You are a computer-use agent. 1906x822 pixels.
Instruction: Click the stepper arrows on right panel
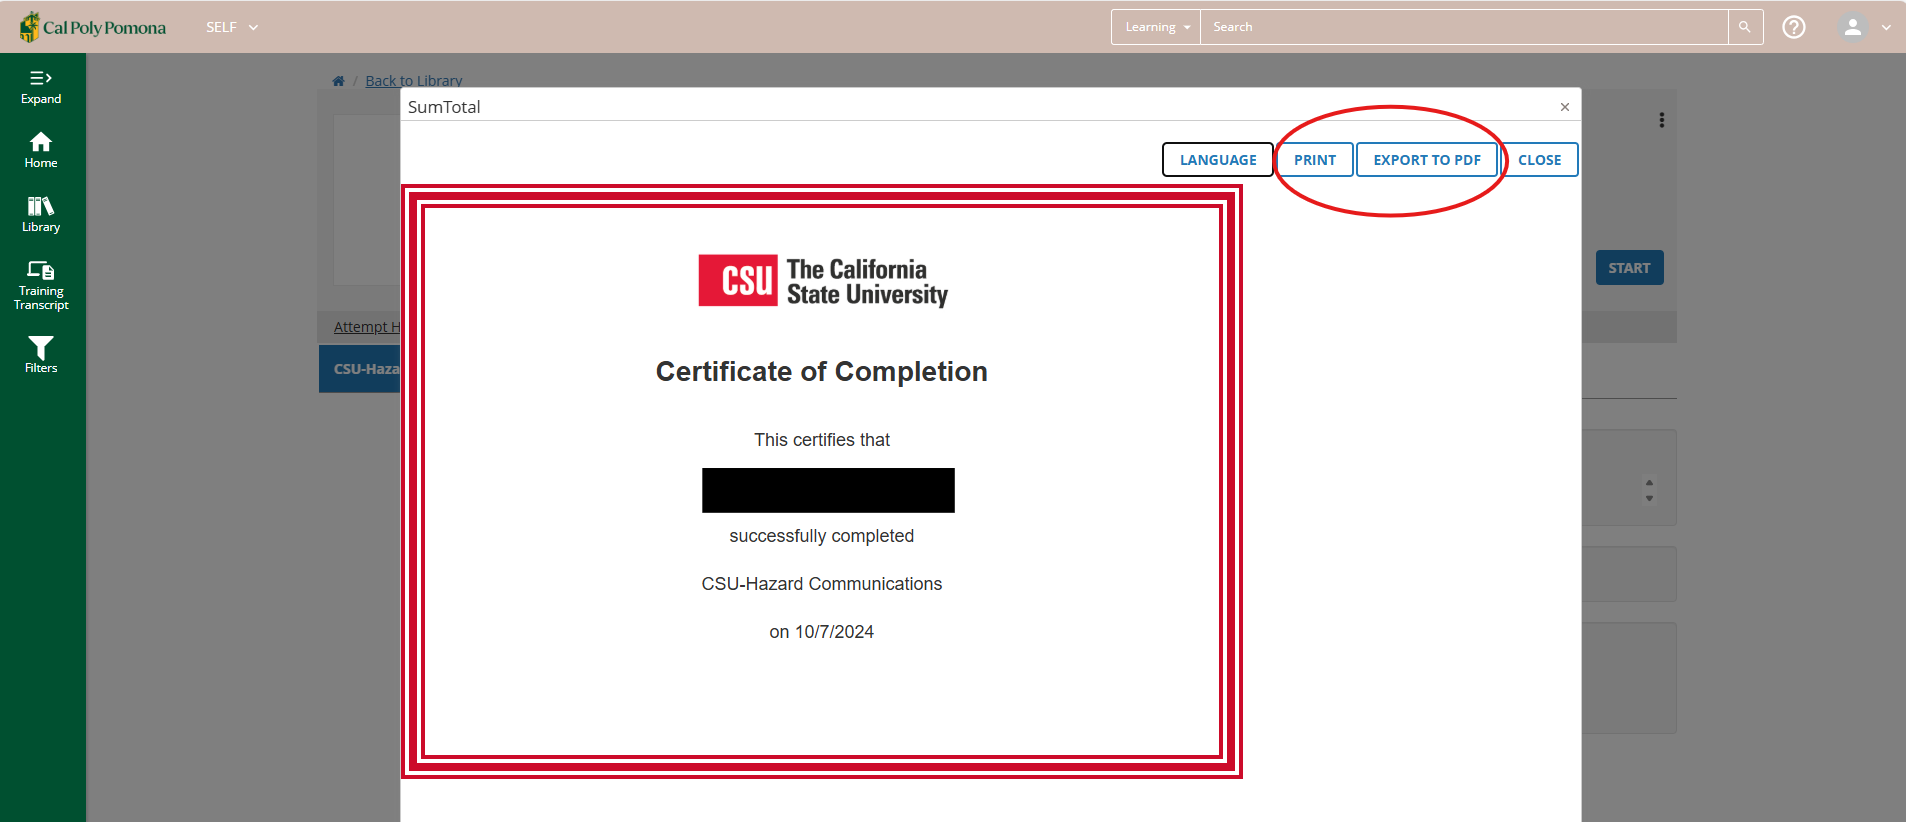1649,490
